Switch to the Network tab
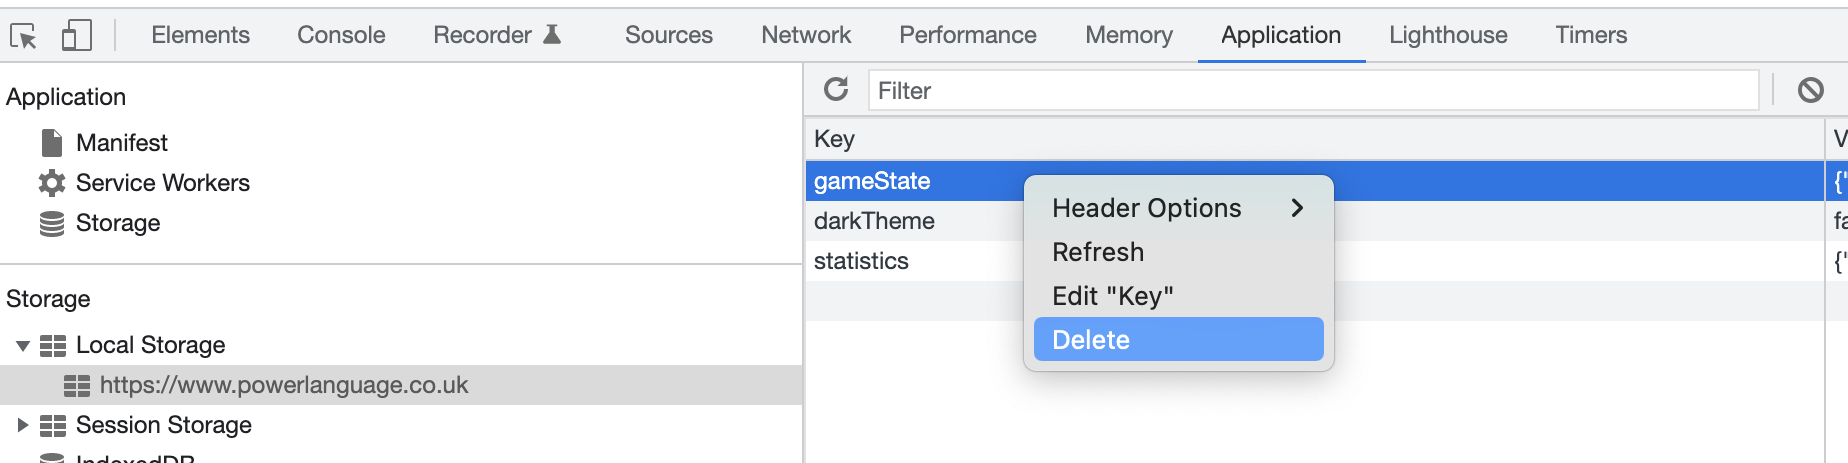Image resolution: width=1848 pixels, height=463 pixels. (806, 35)
